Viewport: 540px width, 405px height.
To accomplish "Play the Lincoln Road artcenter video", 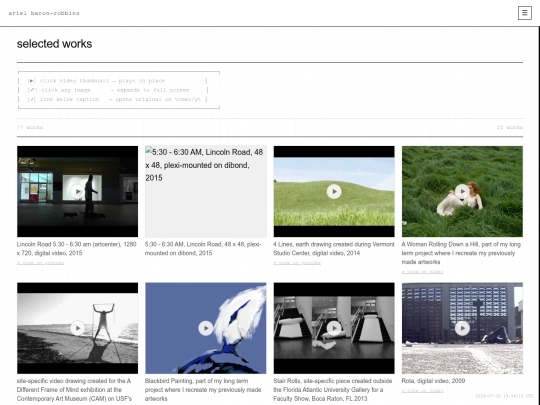I will click(77, 191).
